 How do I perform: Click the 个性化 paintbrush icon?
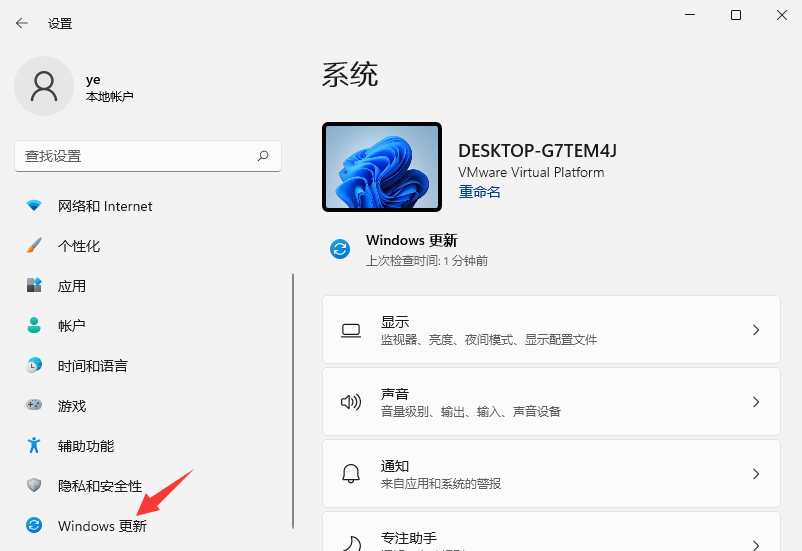[x=34, y=246]
